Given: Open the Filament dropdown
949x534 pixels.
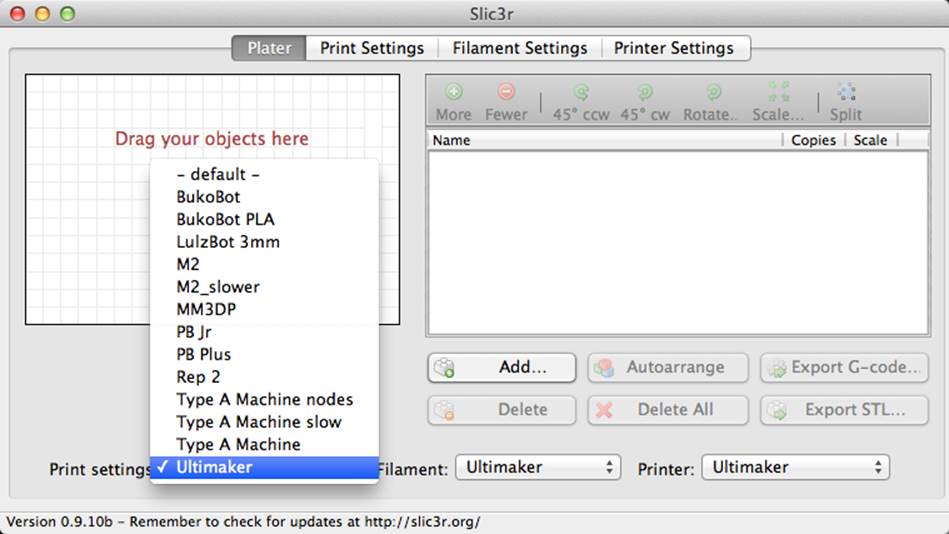Looking at the screenshot, I should coord(538,467).
